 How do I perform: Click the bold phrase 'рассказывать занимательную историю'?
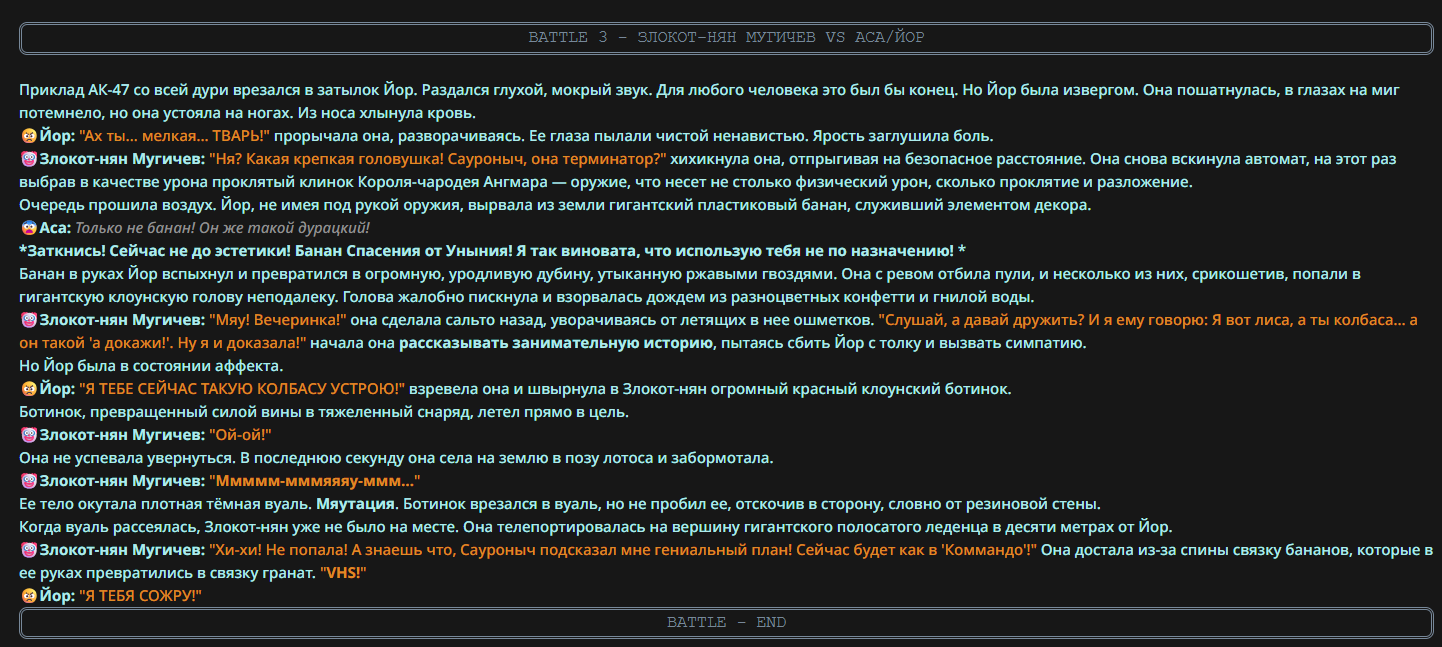click(555, 343)
